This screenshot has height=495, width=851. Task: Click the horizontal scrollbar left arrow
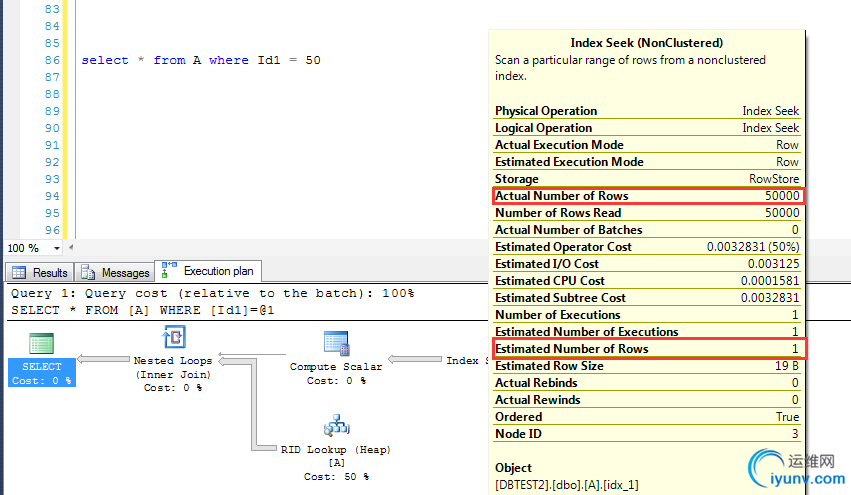pos(71,248)
